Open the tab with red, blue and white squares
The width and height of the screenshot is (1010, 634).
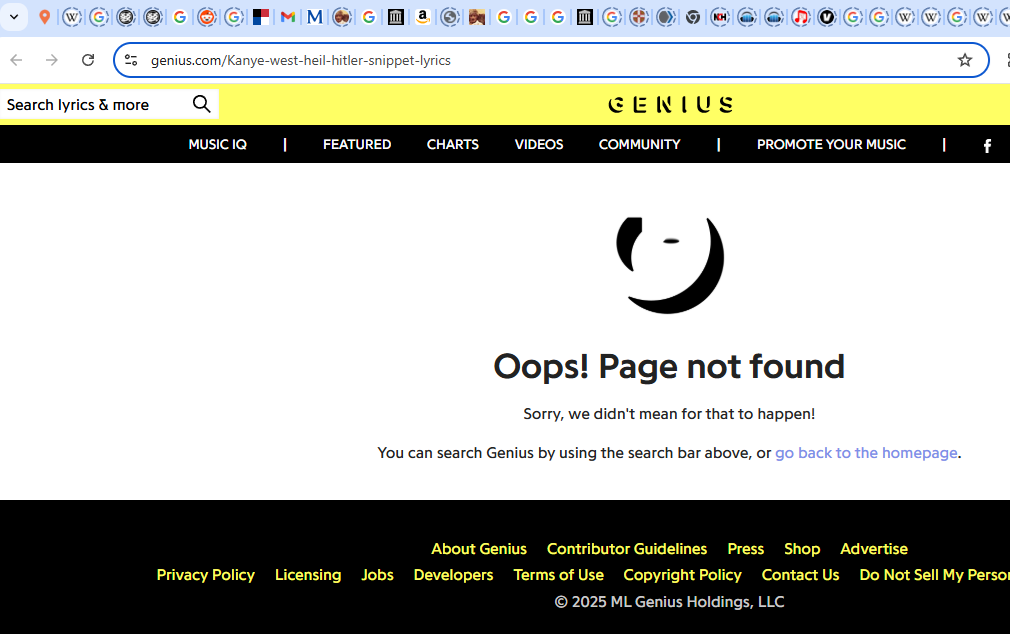261,17
